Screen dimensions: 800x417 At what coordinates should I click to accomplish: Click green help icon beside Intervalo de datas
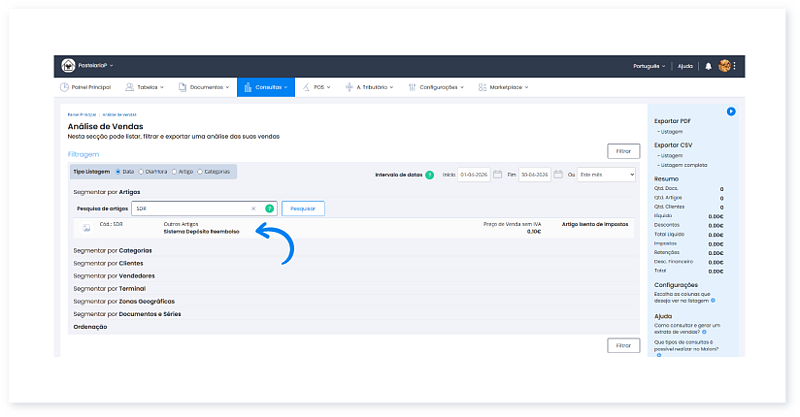tap(429, 174)
